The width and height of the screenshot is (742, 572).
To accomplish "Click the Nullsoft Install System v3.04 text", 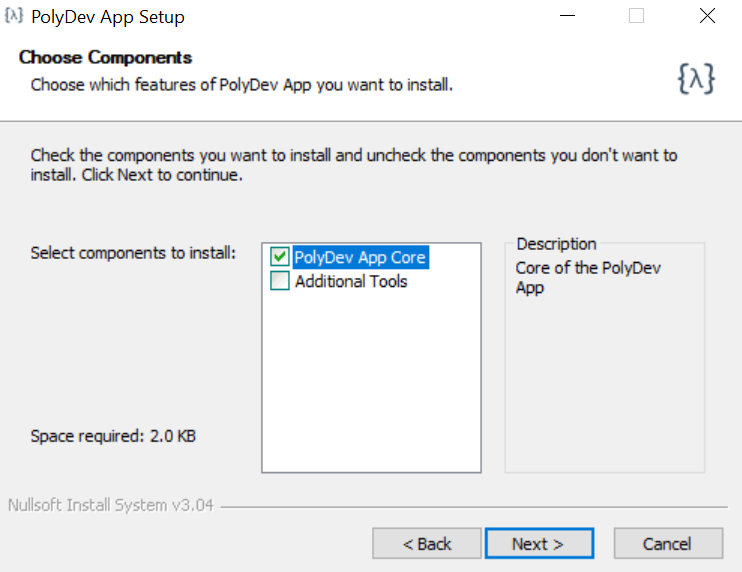I will tap(111, 505).
